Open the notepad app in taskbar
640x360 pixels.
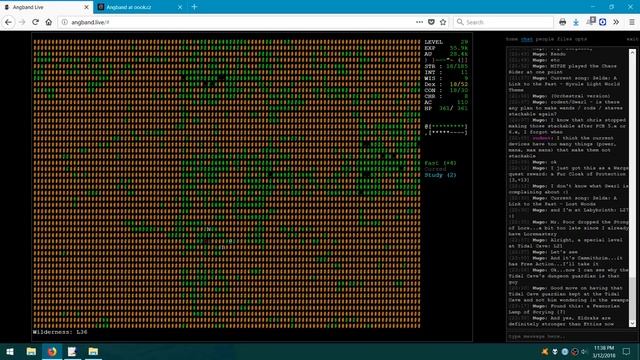click(72, 351)
